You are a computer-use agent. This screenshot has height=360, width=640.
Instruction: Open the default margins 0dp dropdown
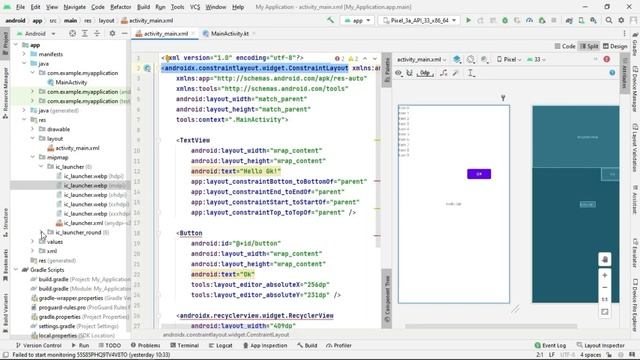(x=425, y=73)
